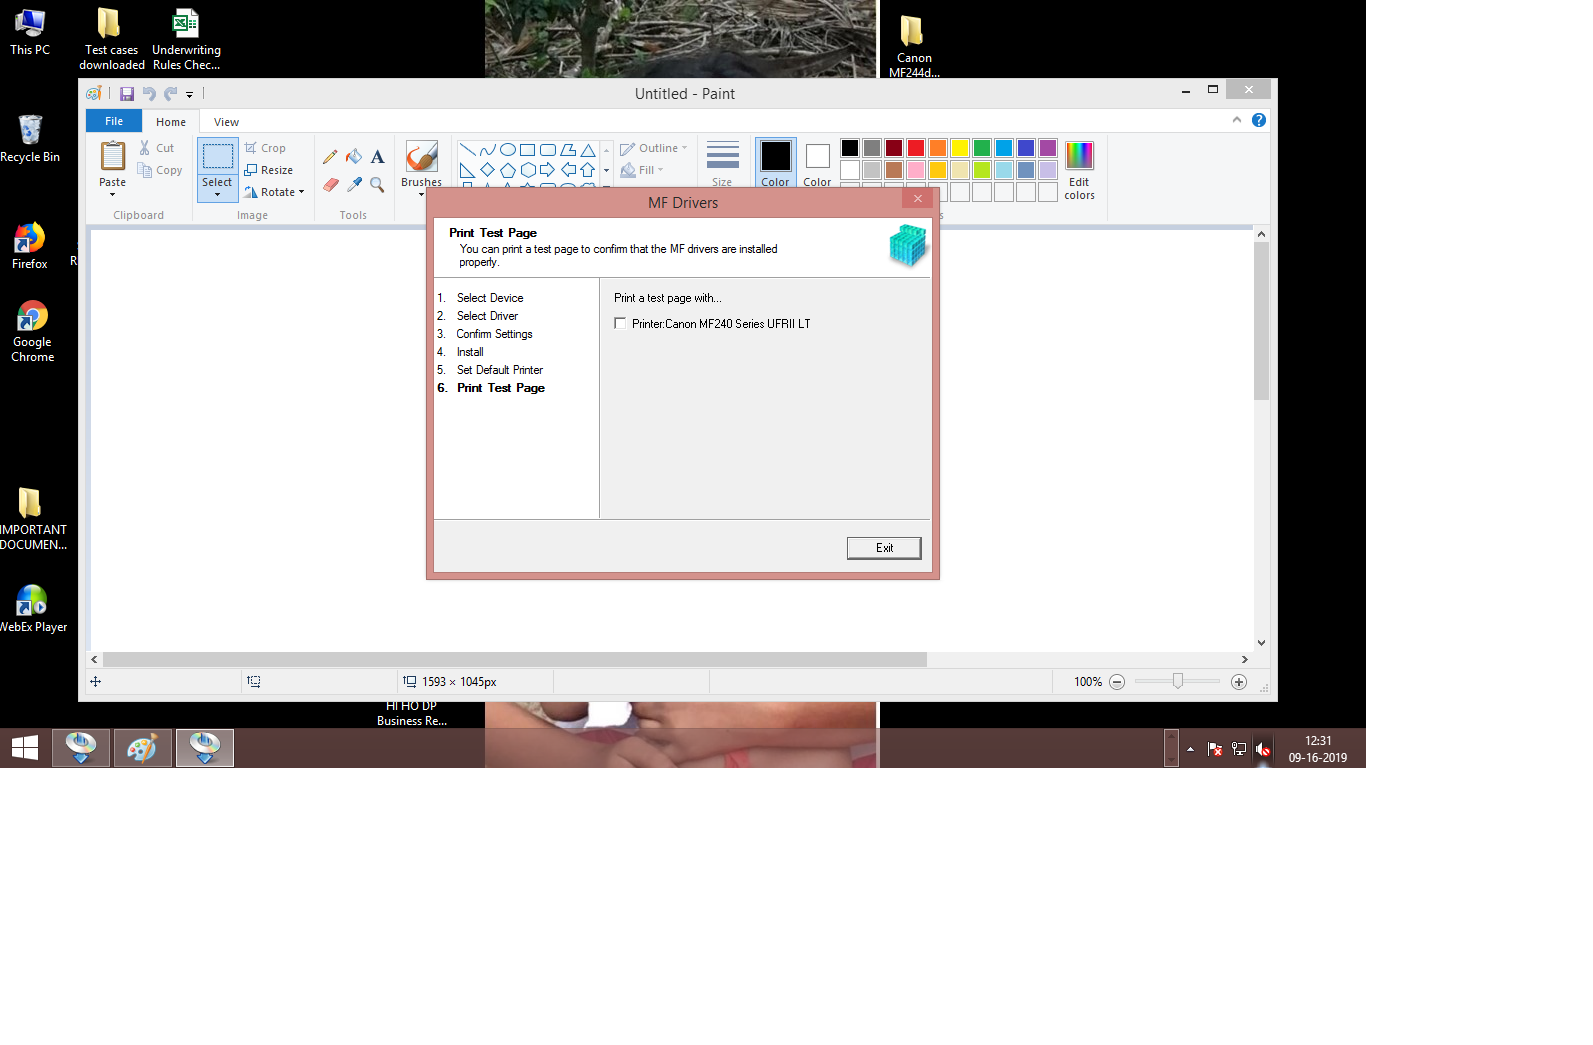Screen dimensions: 1593x1045
Task: Click the Brushes tool icon
Action: 421,157
